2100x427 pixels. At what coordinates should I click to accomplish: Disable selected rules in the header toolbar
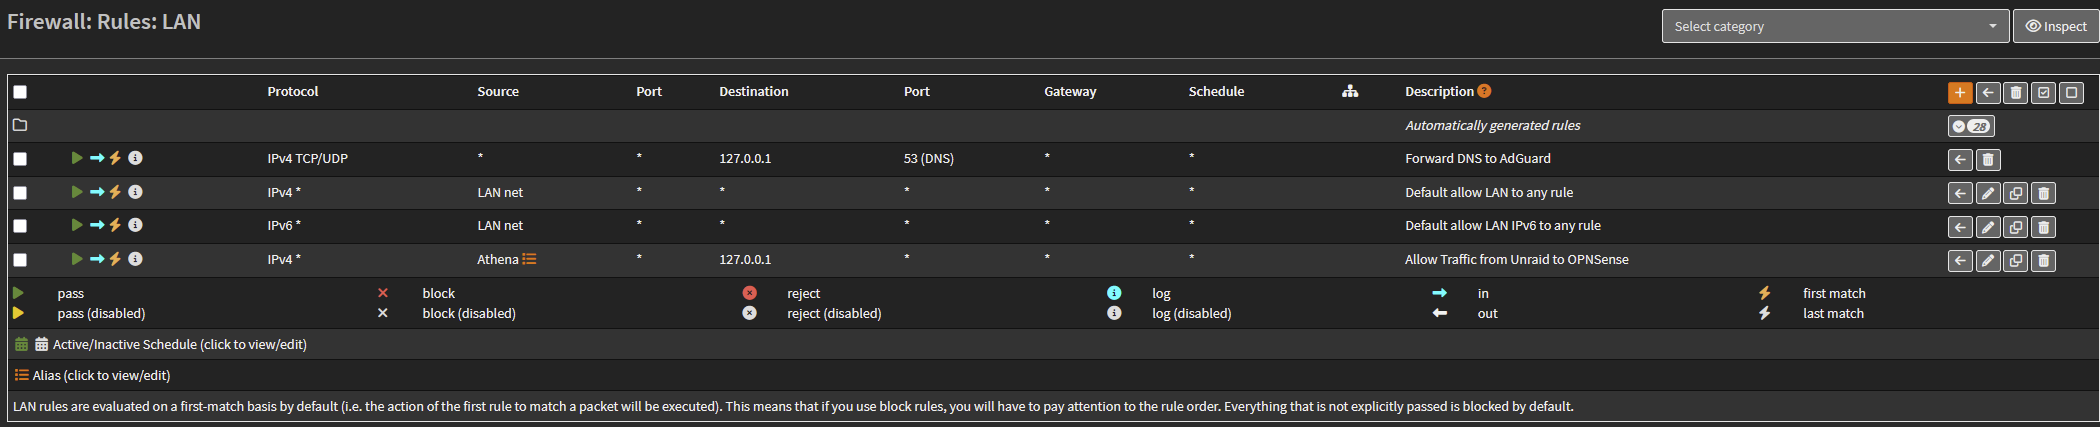(x=2072, y=93)
